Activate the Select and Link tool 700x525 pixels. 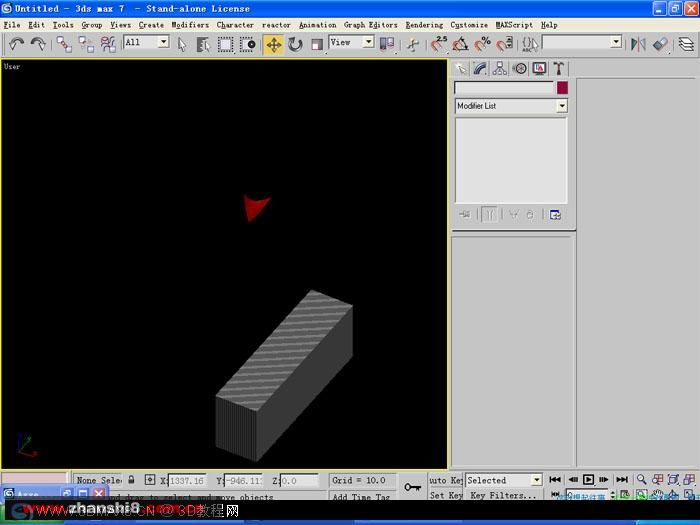(64, 44)
